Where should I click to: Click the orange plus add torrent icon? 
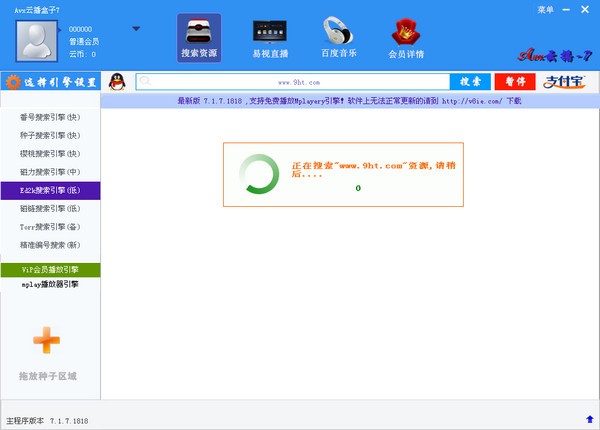[47, 340]
